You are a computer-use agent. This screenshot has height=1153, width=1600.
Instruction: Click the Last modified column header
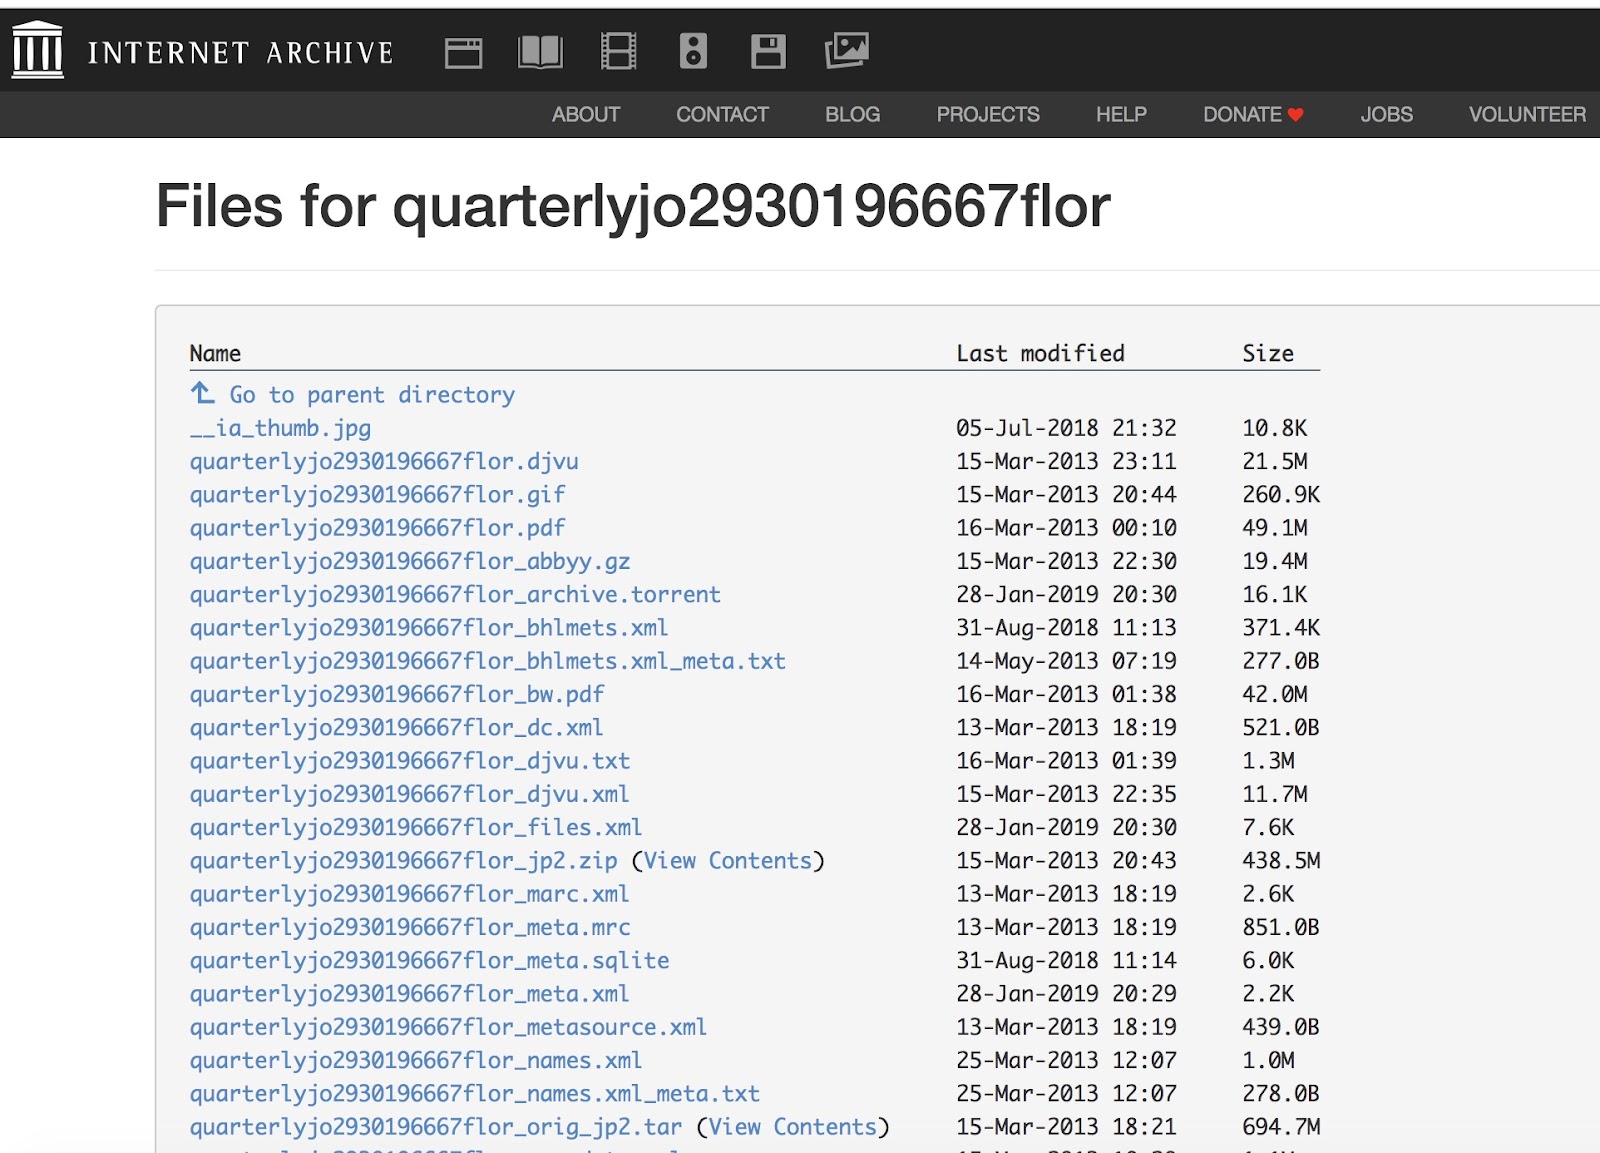tap(1040, 353)
